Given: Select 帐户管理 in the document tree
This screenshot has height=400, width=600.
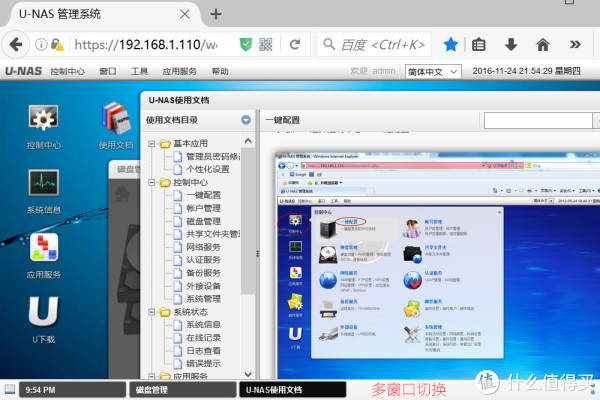Looking at the screenshot, I should pos(204,208).
